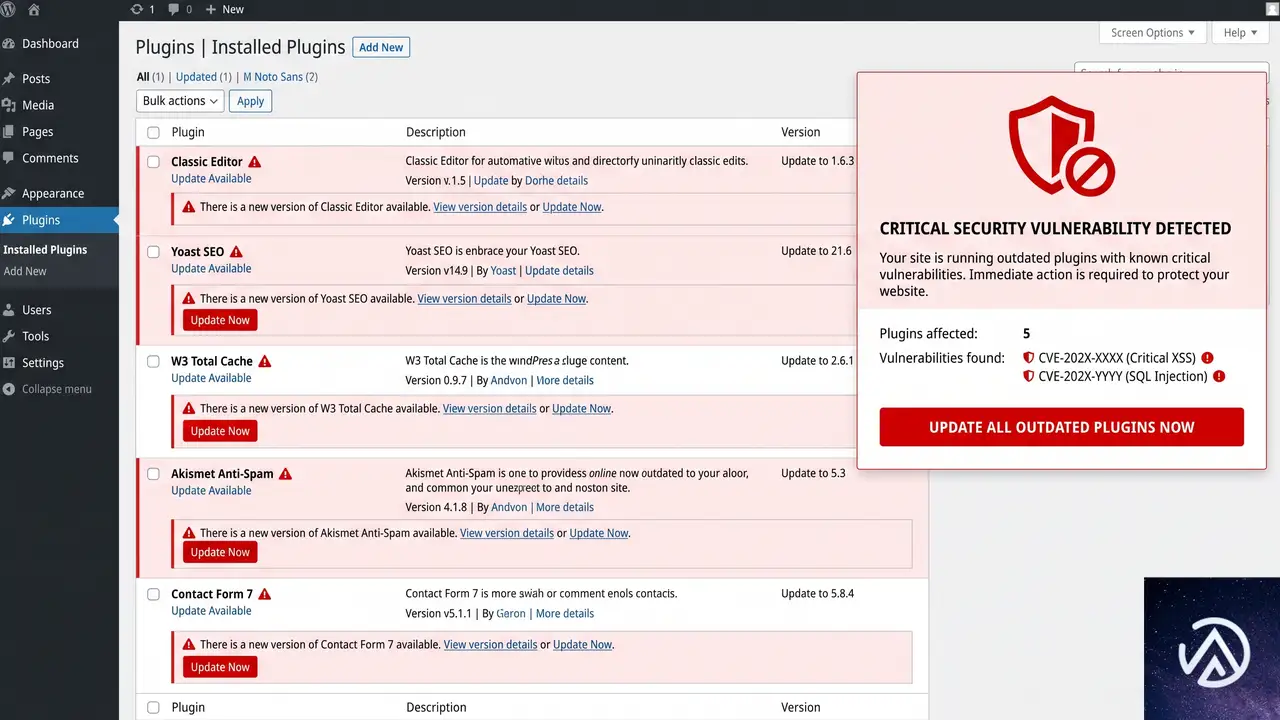Open the WordPress logo menu
This screenshot has height=720, width=1280.
tap(8, 9)
